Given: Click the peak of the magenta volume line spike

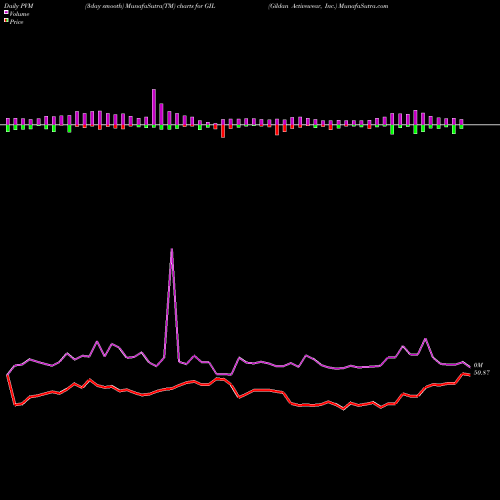Looking at the screenshot, I should (172, 249).
